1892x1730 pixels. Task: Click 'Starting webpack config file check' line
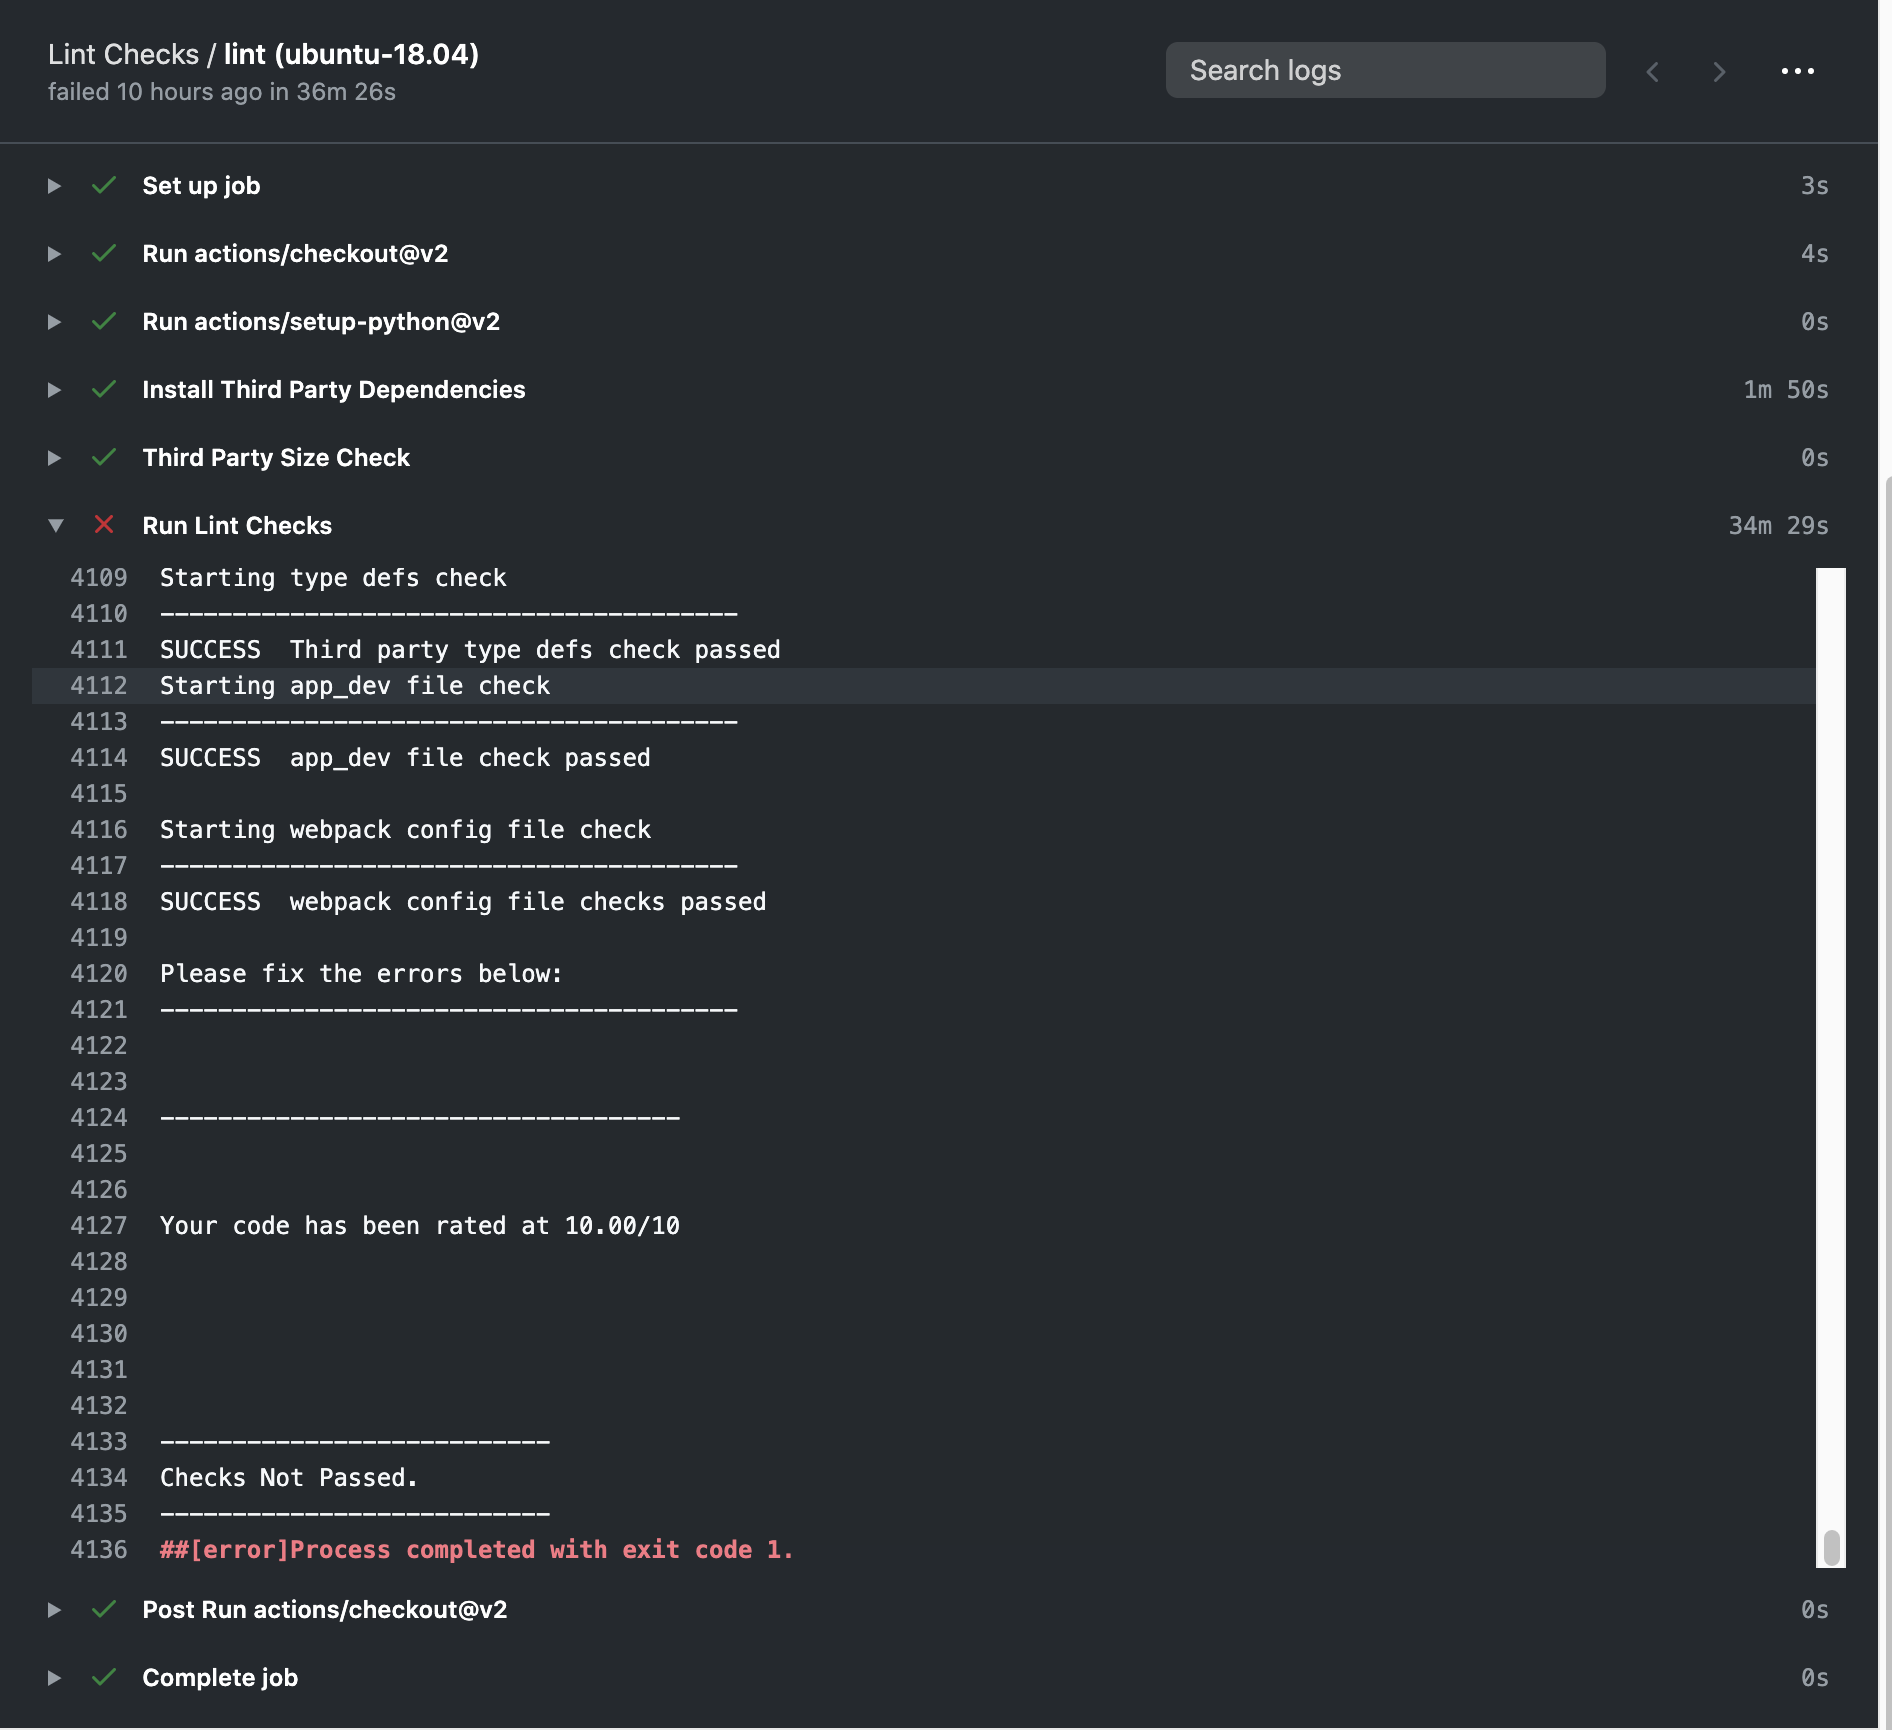pos(405,830)
